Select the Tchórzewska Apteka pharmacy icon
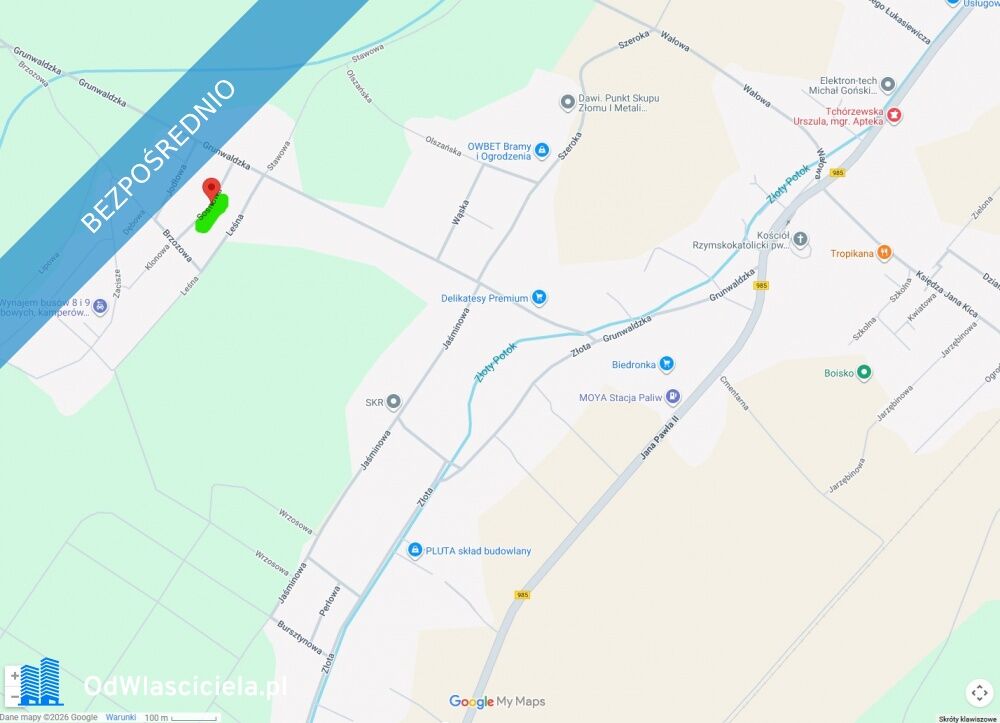Screen dimensions: 1000x723 [x=894, y=115]
